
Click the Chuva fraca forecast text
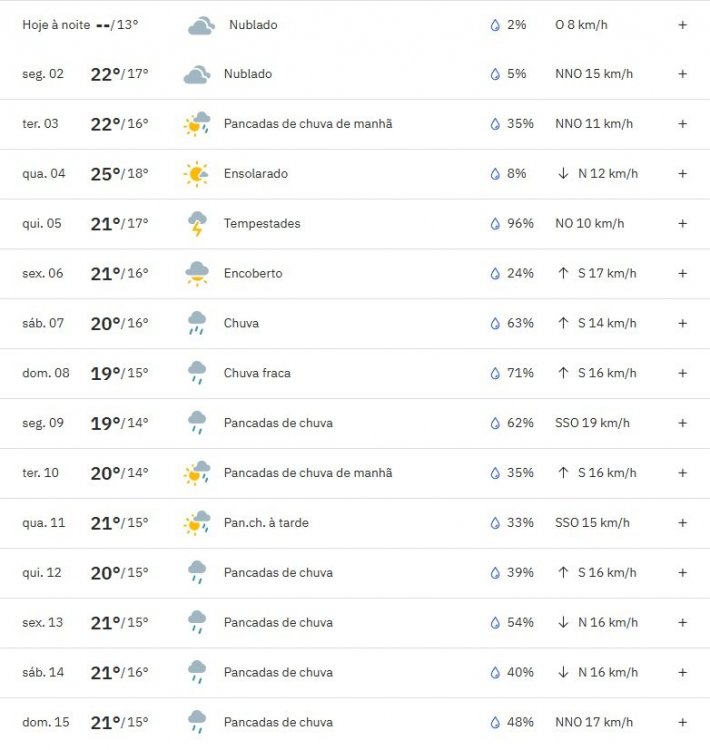pos(257,373)
